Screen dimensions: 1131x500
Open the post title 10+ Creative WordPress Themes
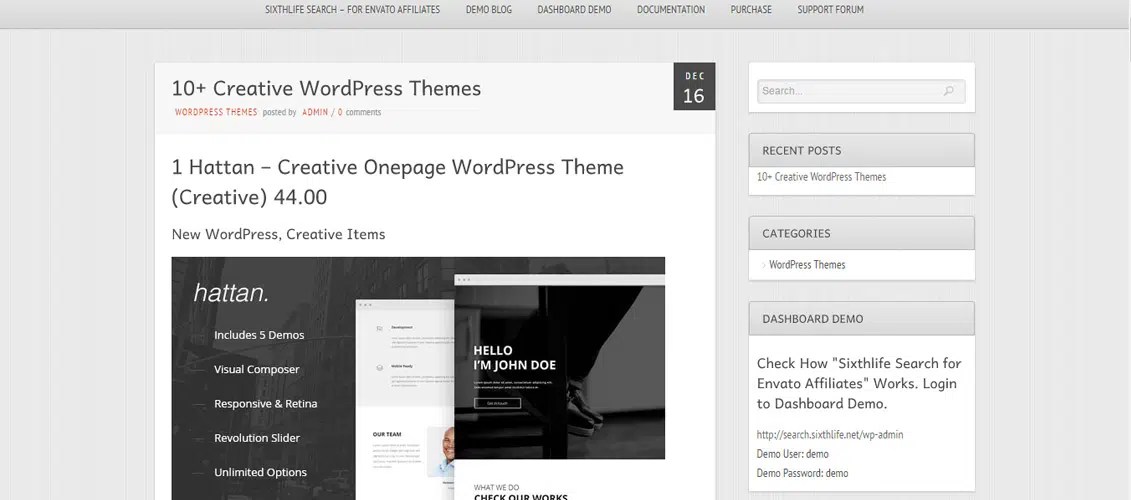[326, 88]
